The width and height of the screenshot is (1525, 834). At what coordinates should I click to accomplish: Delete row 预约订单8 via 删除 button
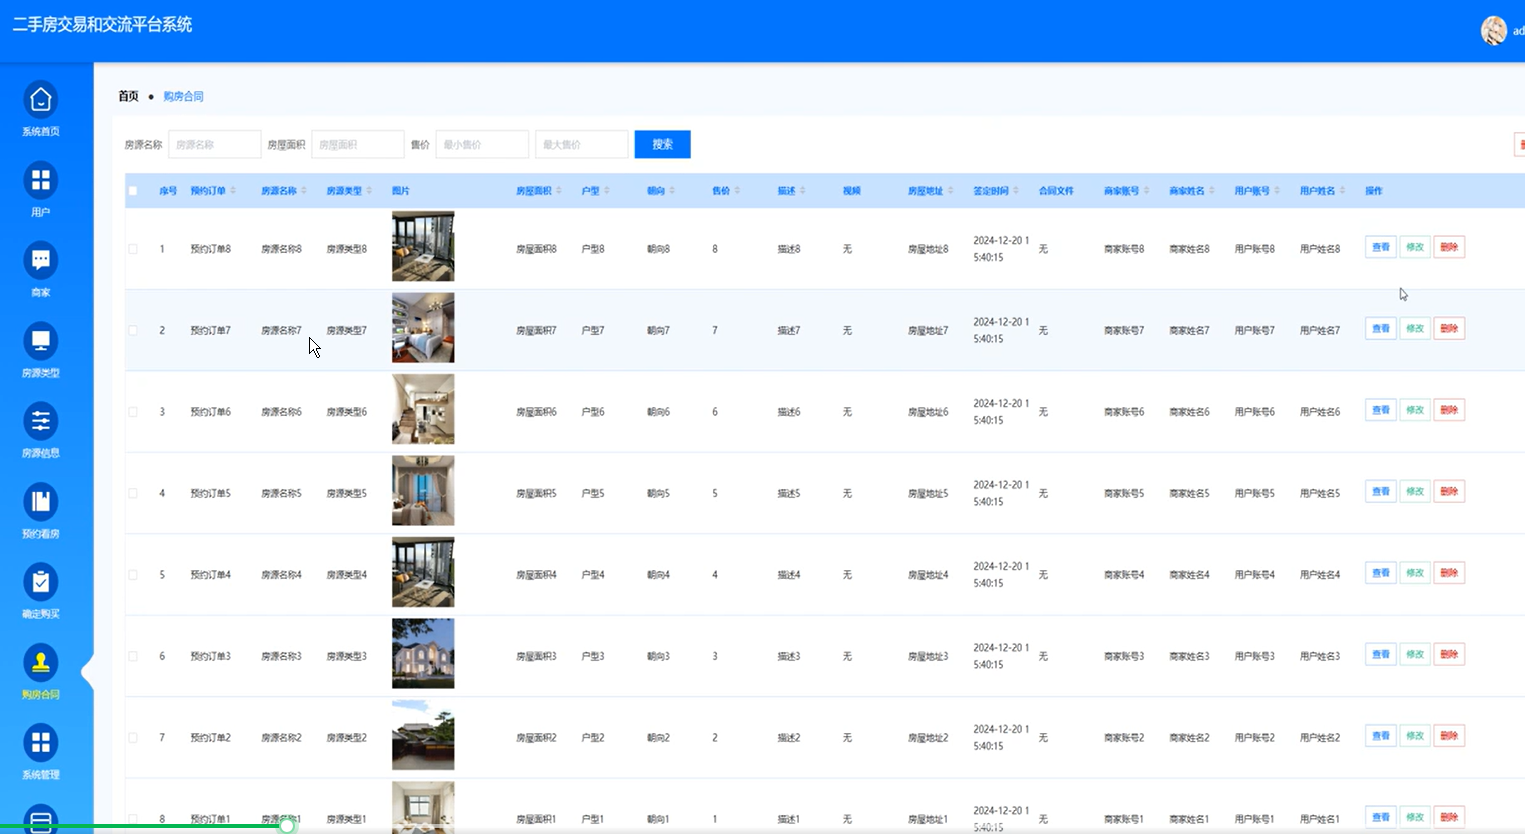[x=1449, y=247]
